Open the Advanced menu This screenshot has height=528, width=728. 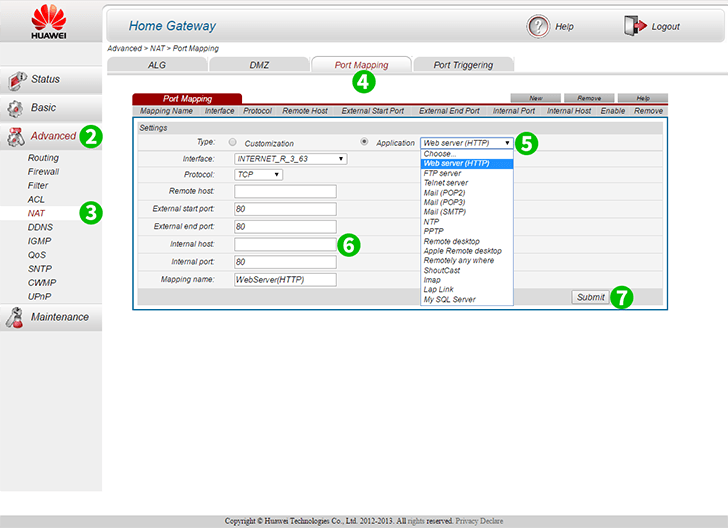[x=51, y=136]
